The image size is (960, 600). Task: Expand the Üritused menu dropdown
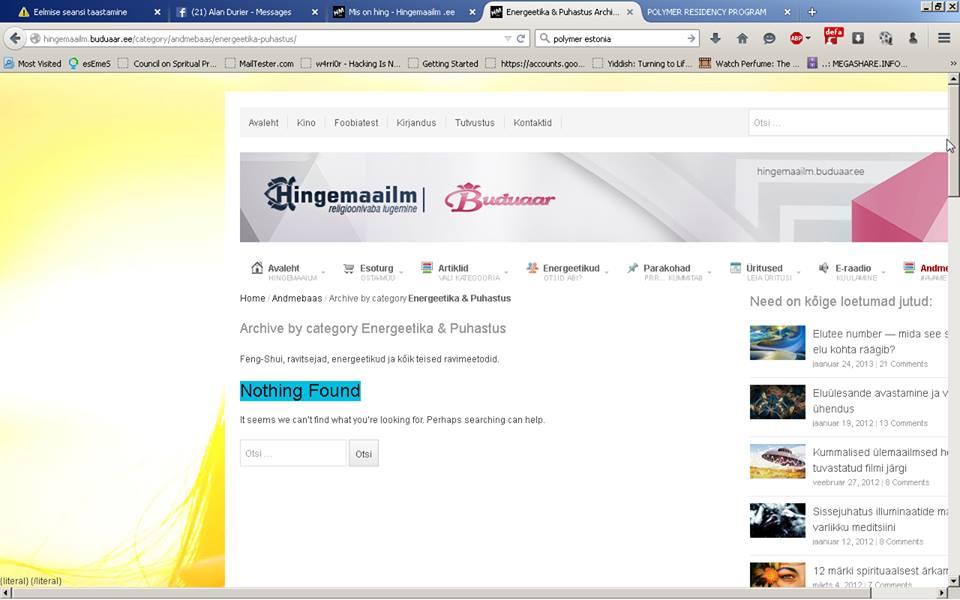click(798, 272)
